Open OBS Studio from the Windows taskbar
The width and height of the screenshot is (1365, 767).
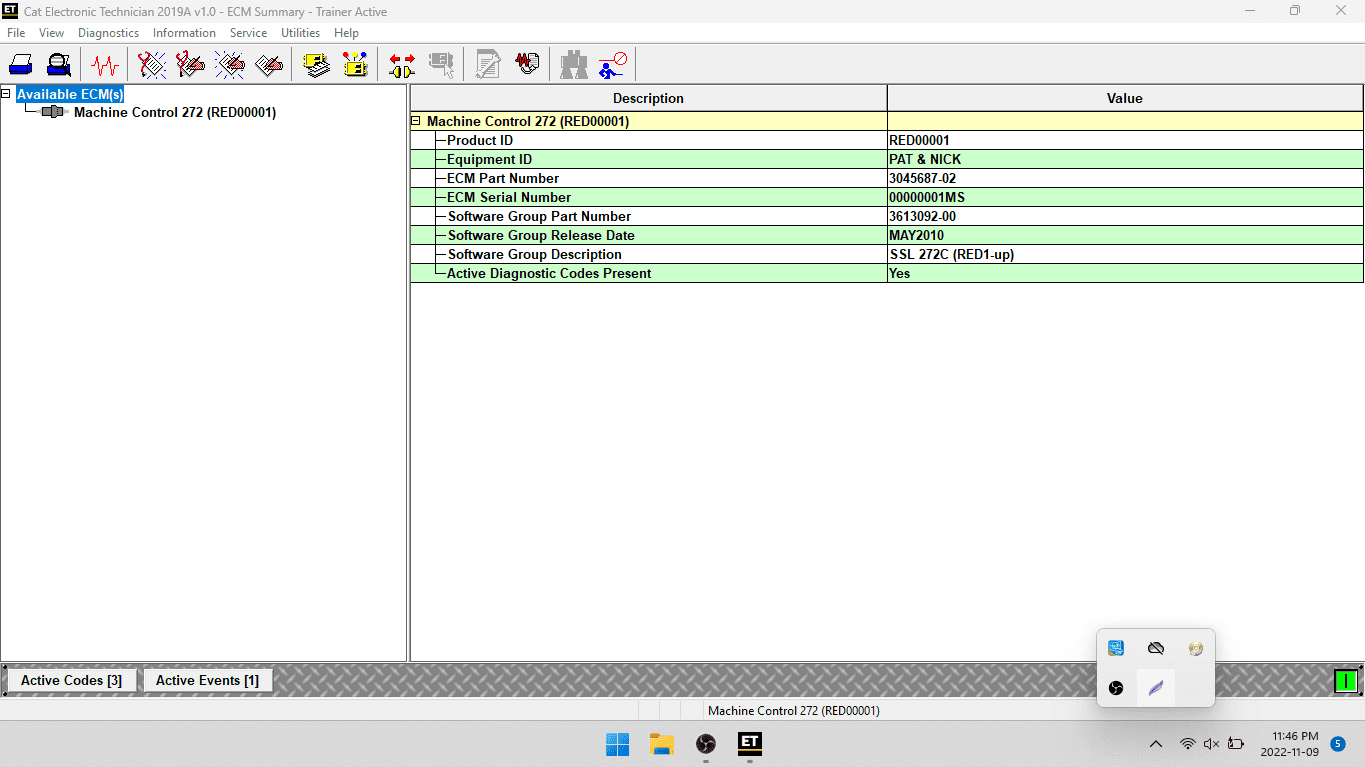(706, 744)
